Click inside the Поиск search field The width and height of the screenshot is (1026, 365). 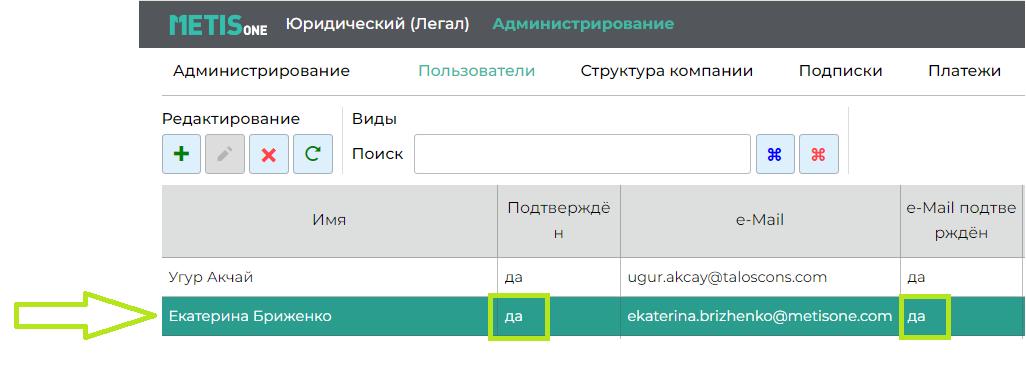[x=582, y=154]
